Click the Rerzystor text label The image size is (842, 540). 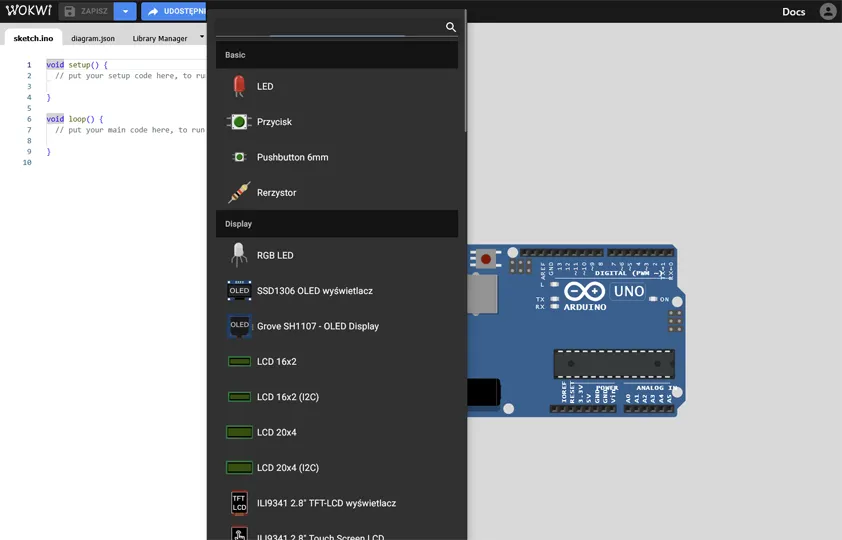(x=277, y=193)
